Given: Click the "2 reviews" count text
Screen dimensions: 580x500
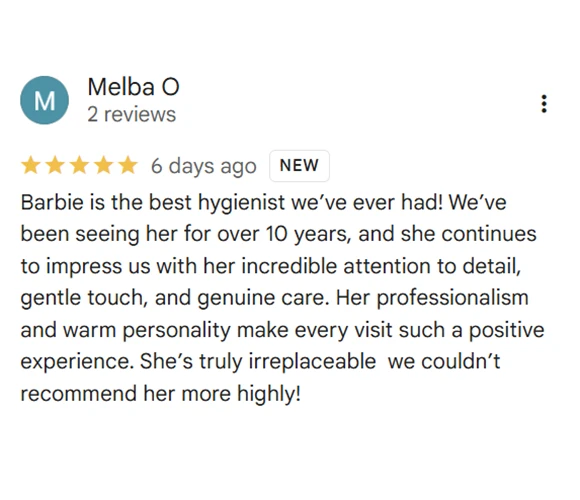Looking at the screenshot, I should (132, 114).
